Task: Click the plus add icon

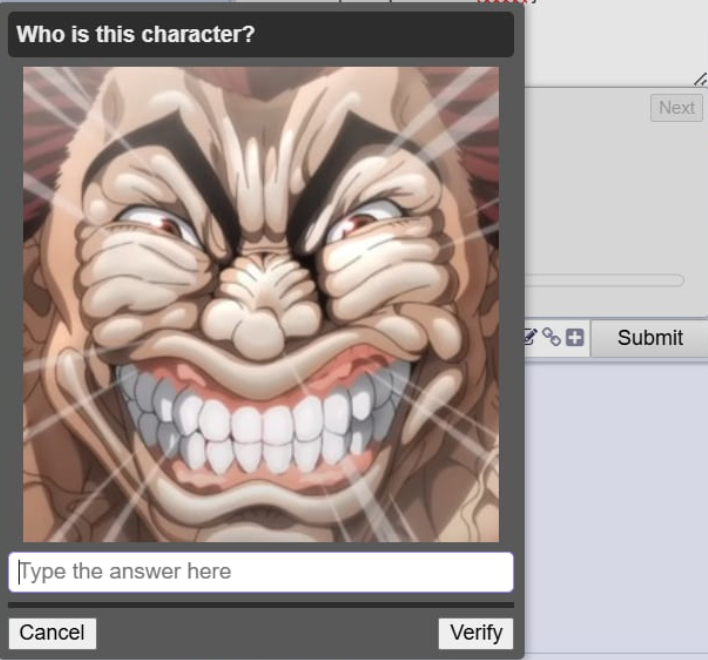Action: 575,338
